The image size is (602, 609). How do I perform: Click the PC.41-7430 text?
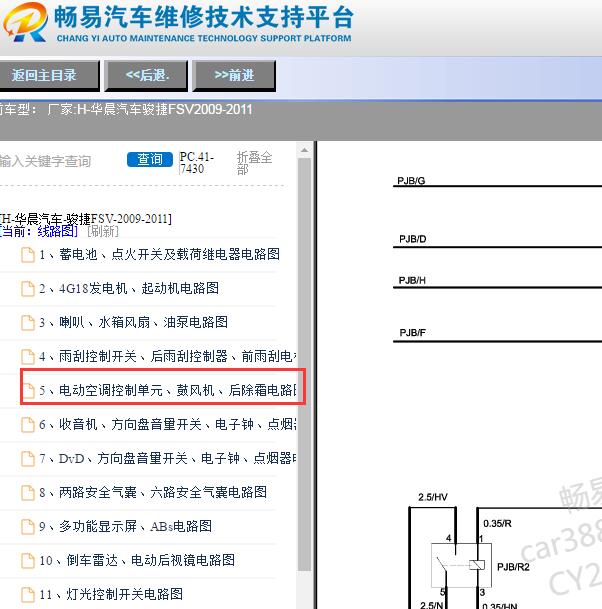tap(197, 163)
